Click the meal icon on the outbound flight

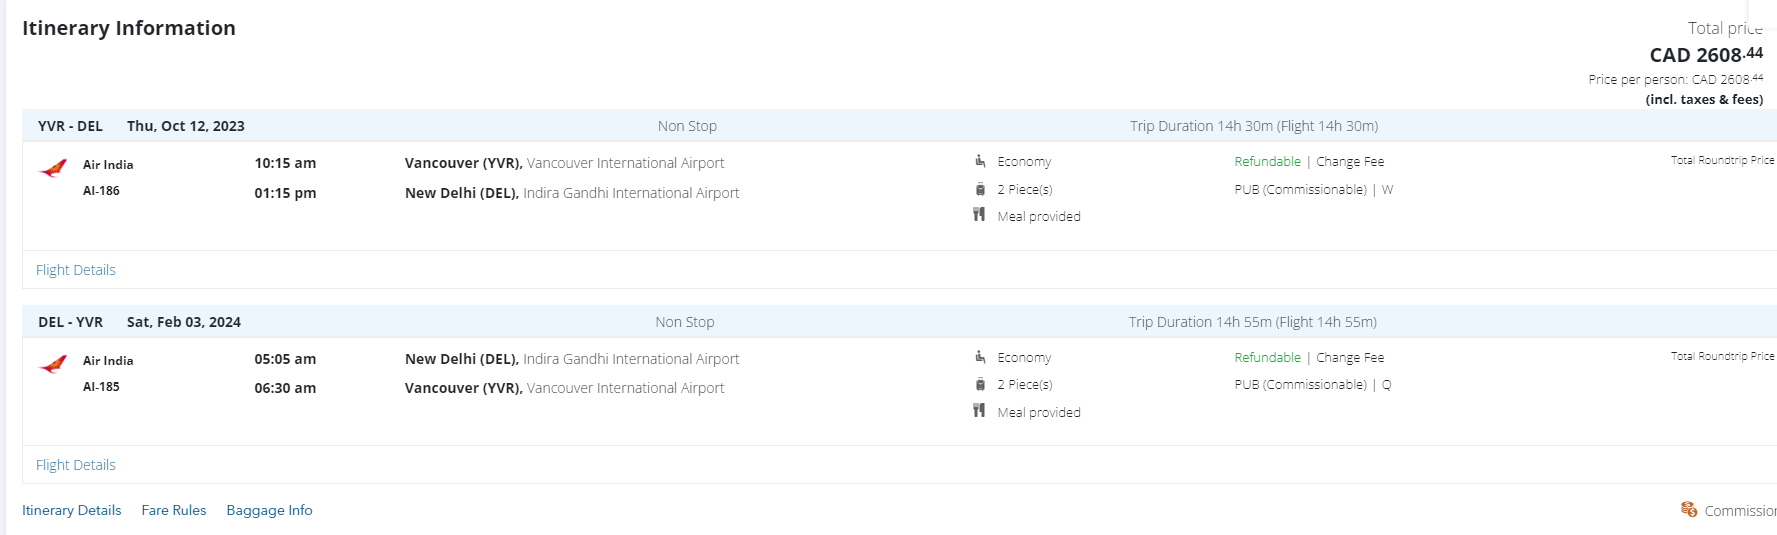click(x=979, y=215)
